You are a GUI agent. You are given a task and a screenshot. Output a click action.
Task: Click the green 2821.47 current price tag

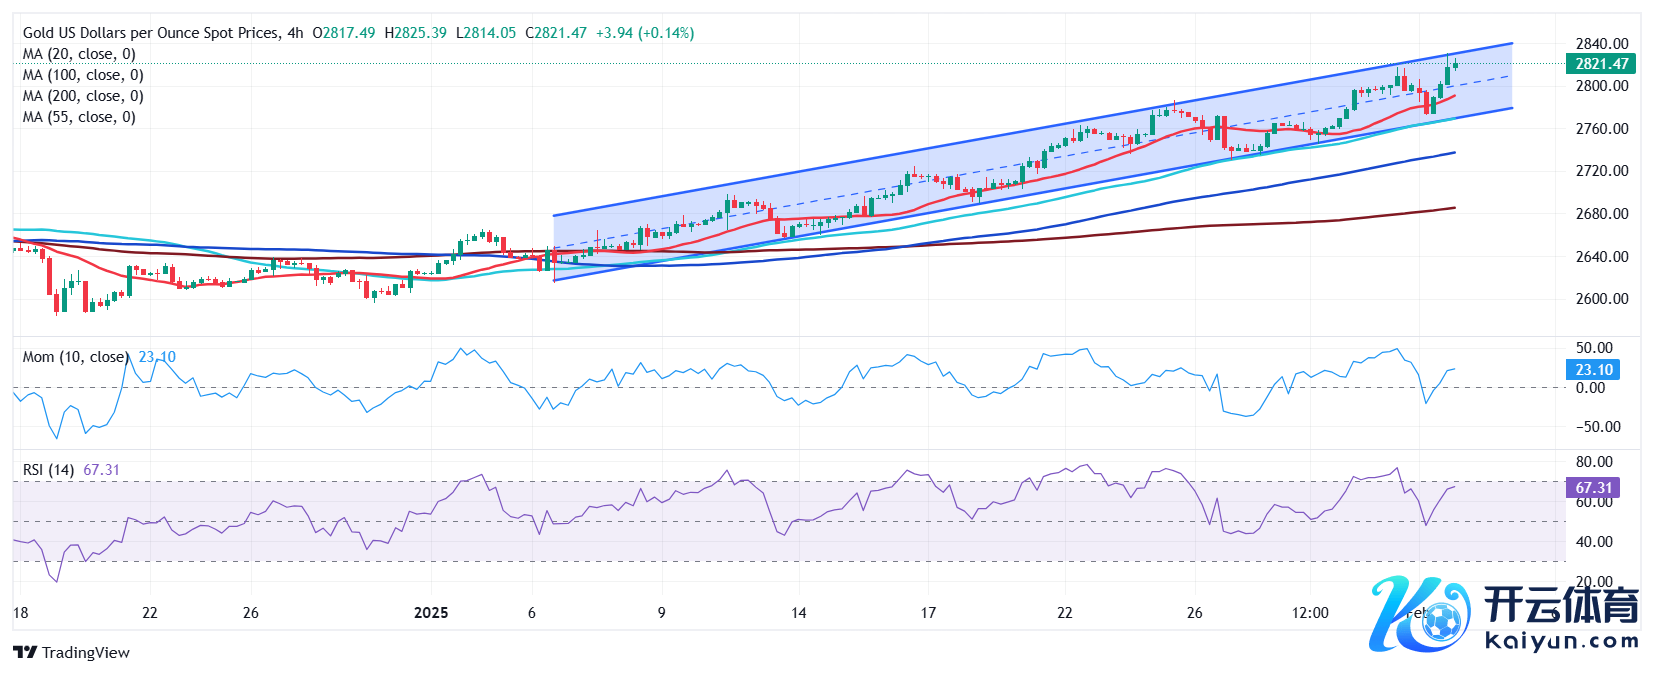(1601, 63)
